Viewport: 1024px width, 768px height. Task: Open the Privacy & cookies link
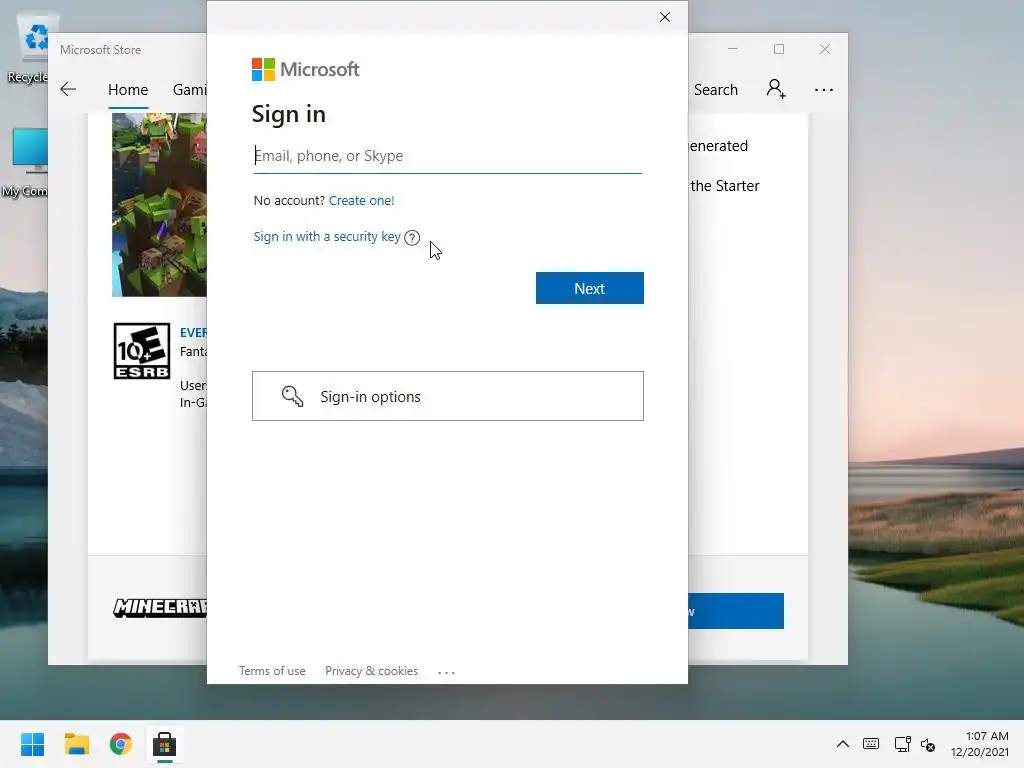click(372, 671)
